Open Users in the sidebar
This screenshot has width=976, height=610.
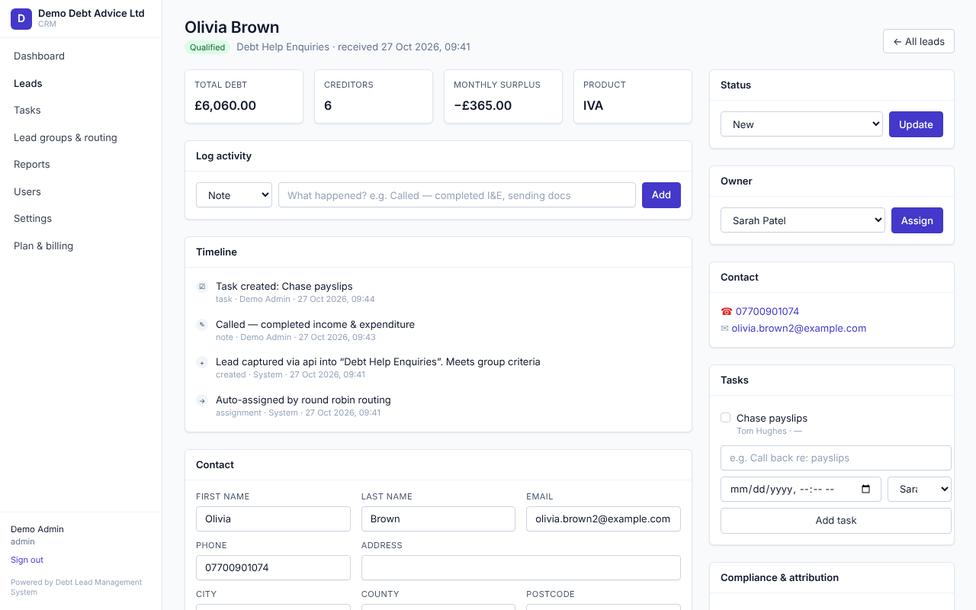point(27,192)
